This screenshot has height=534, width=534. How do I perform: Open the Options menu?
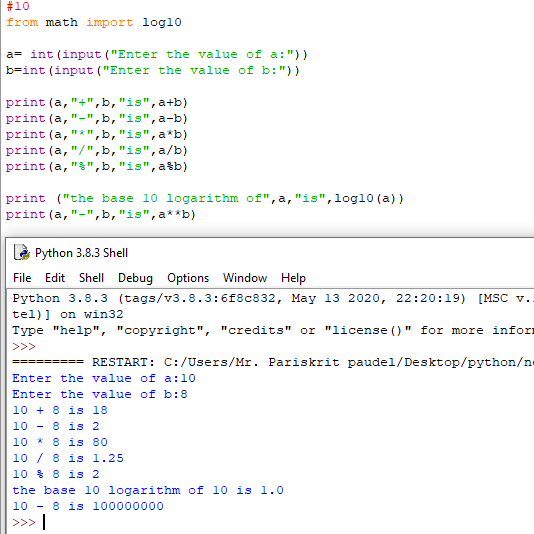(x=188, y=278)
